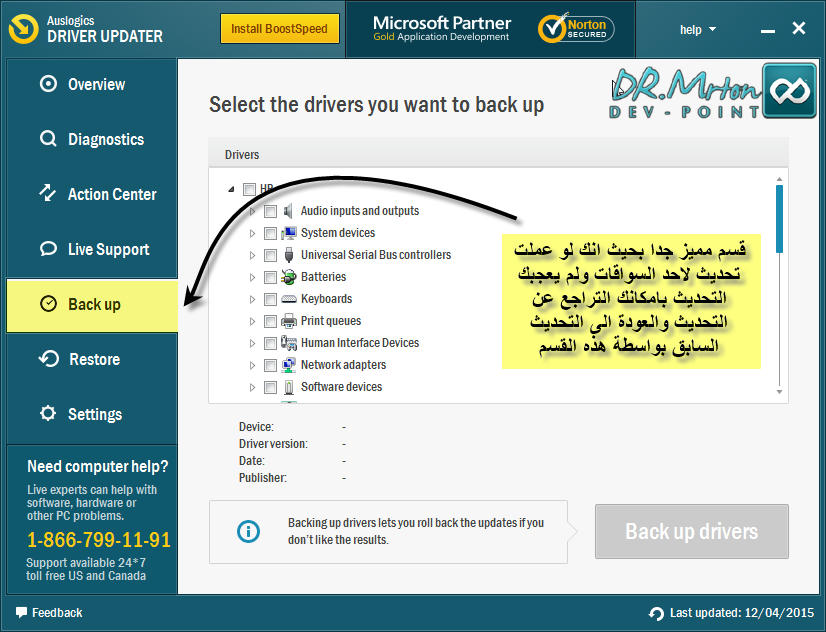Click the support phone number 1-866-799-11-91
This screenshot has height=632, width=826.
point(99,540)
